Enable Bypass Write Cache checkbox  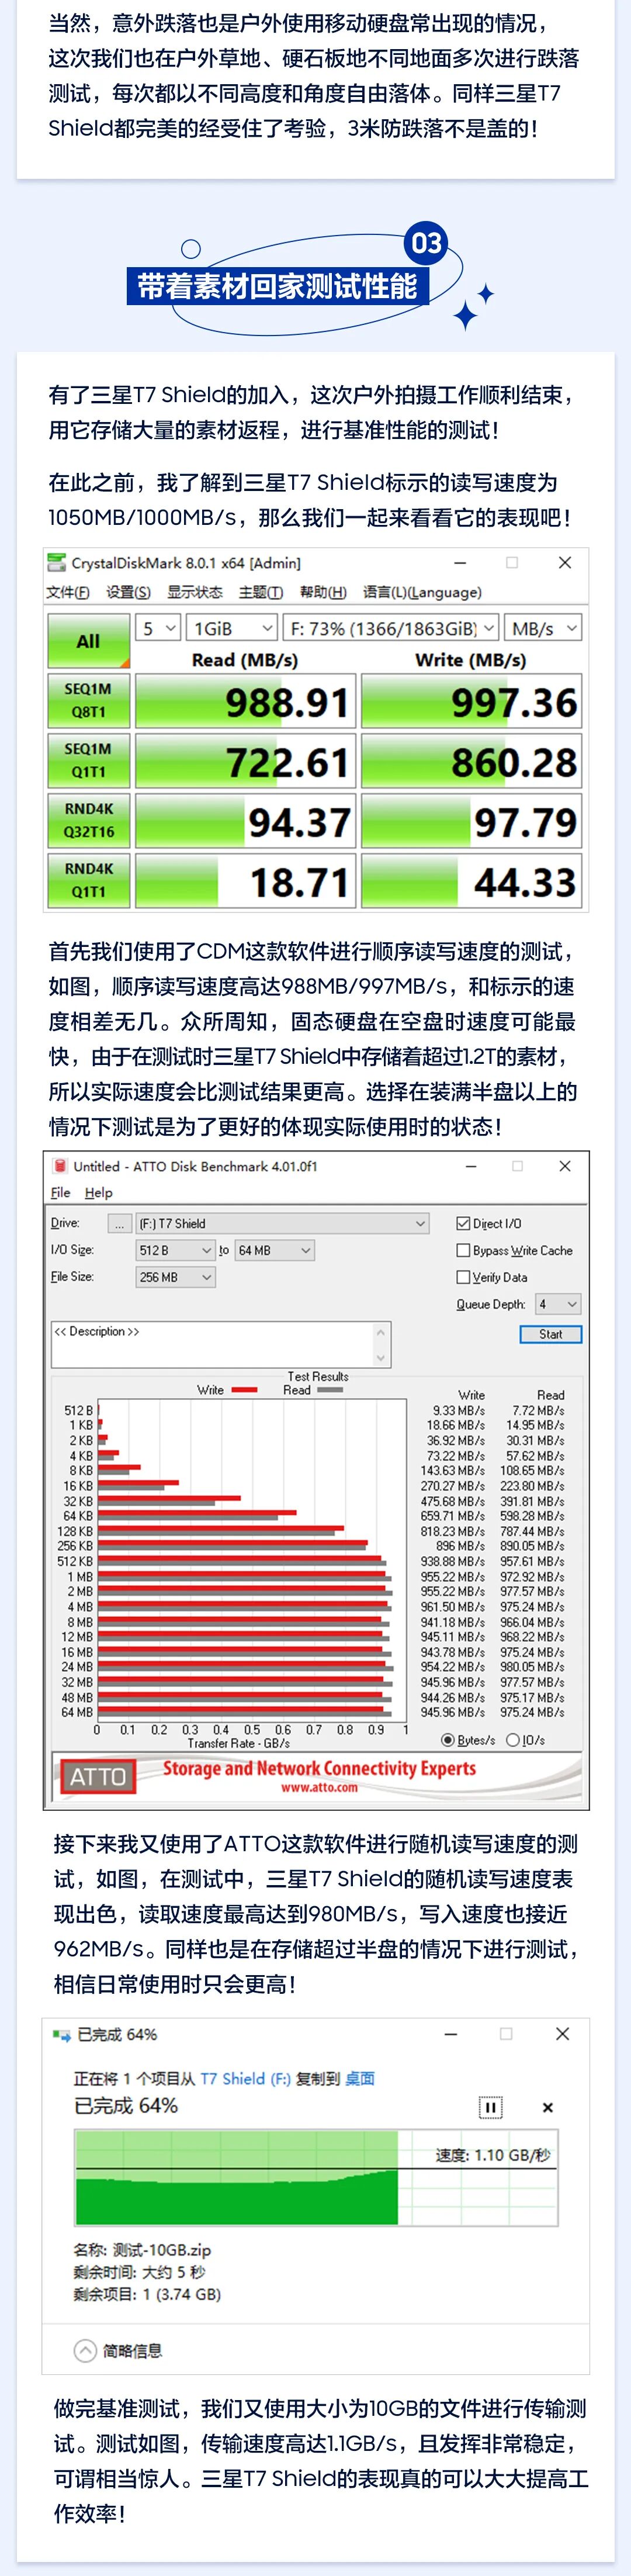pyautogui.click(x=463, y=1250)
